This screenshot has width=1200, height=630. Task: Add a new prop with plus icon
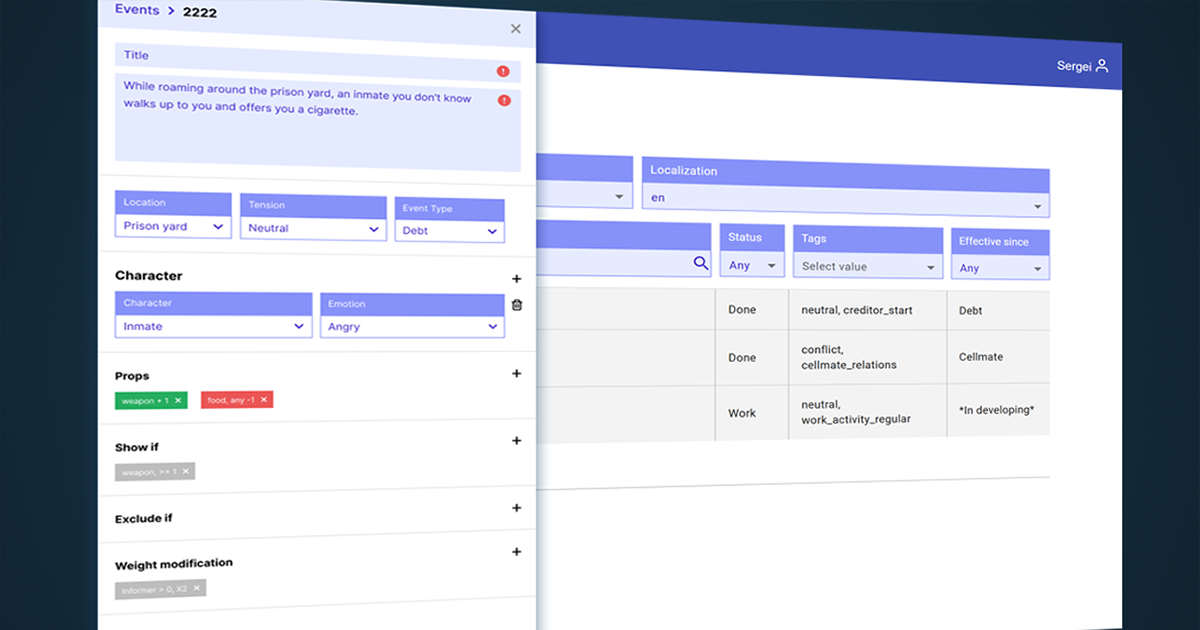tap(516, 374)
